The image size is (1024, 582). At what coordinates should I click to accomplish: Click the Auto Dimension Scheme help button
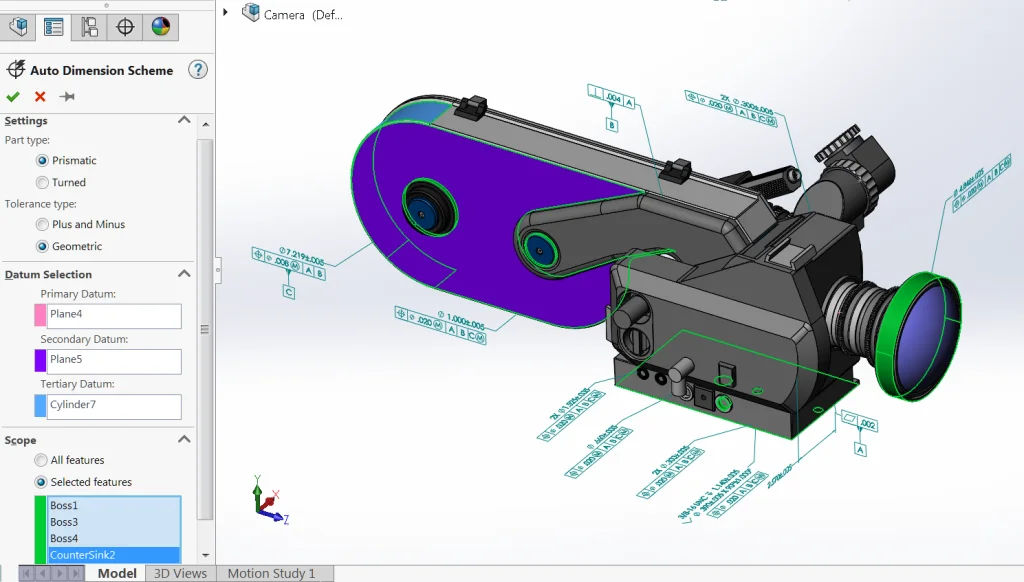pos(197,70)
